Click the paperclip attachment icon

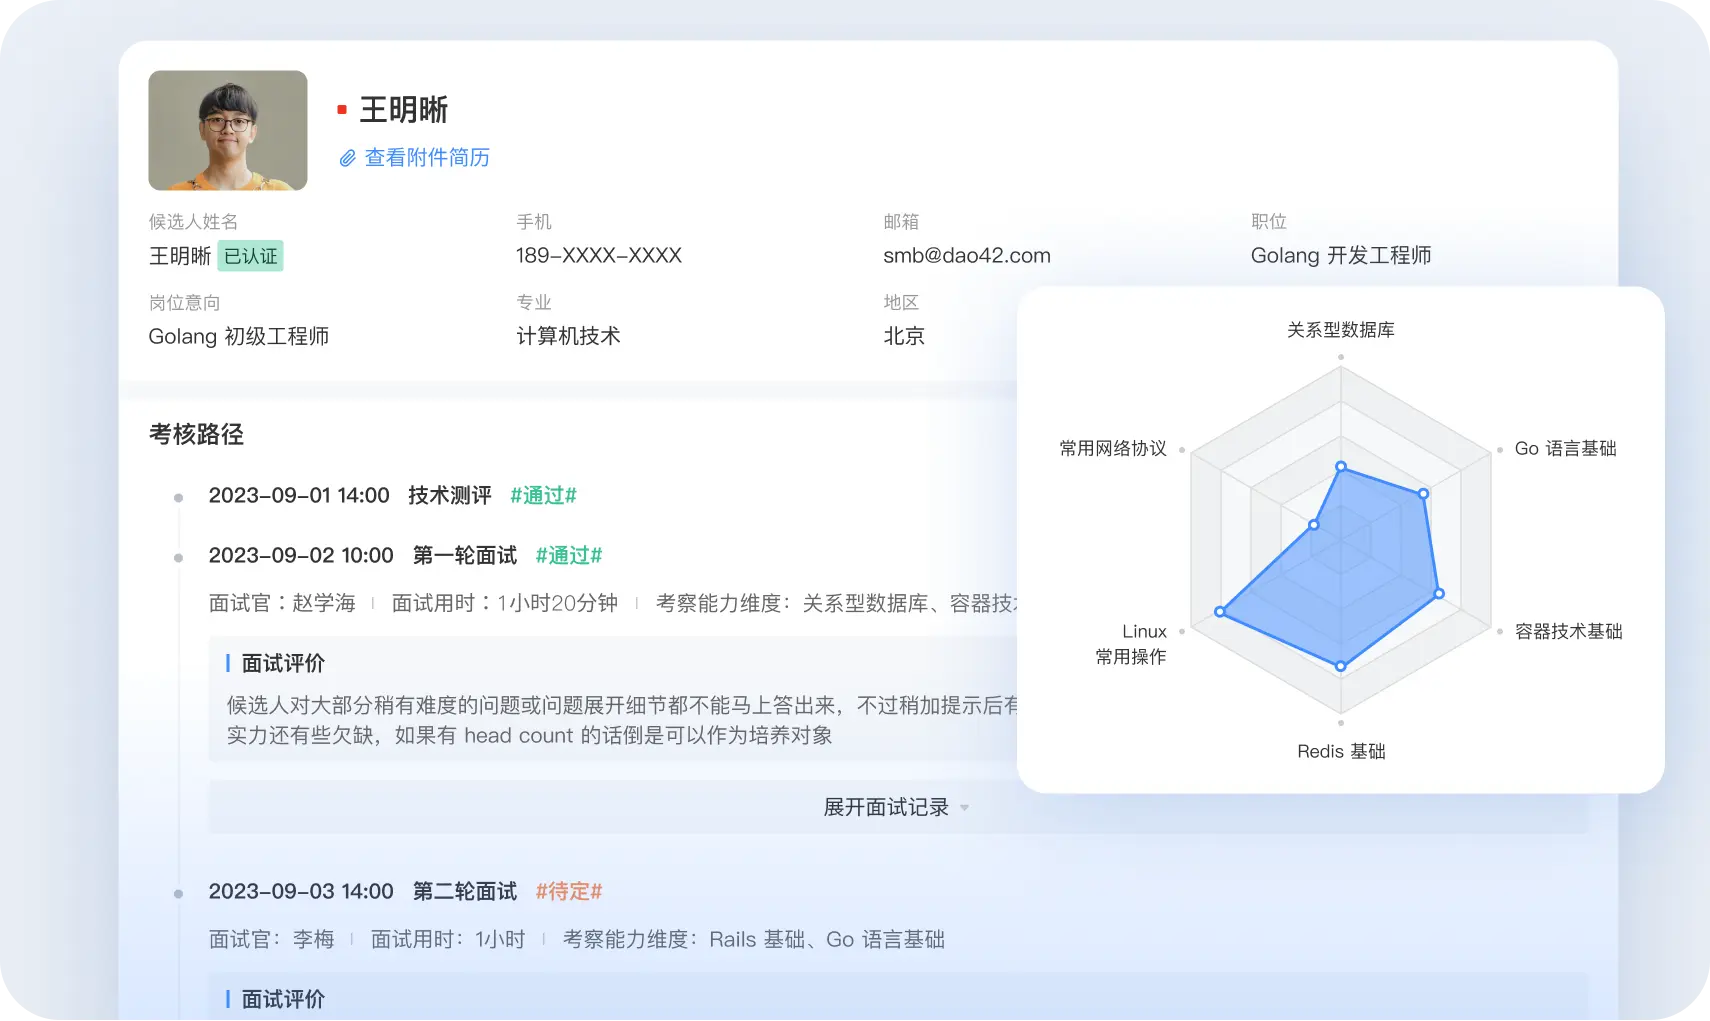(347, 158)
